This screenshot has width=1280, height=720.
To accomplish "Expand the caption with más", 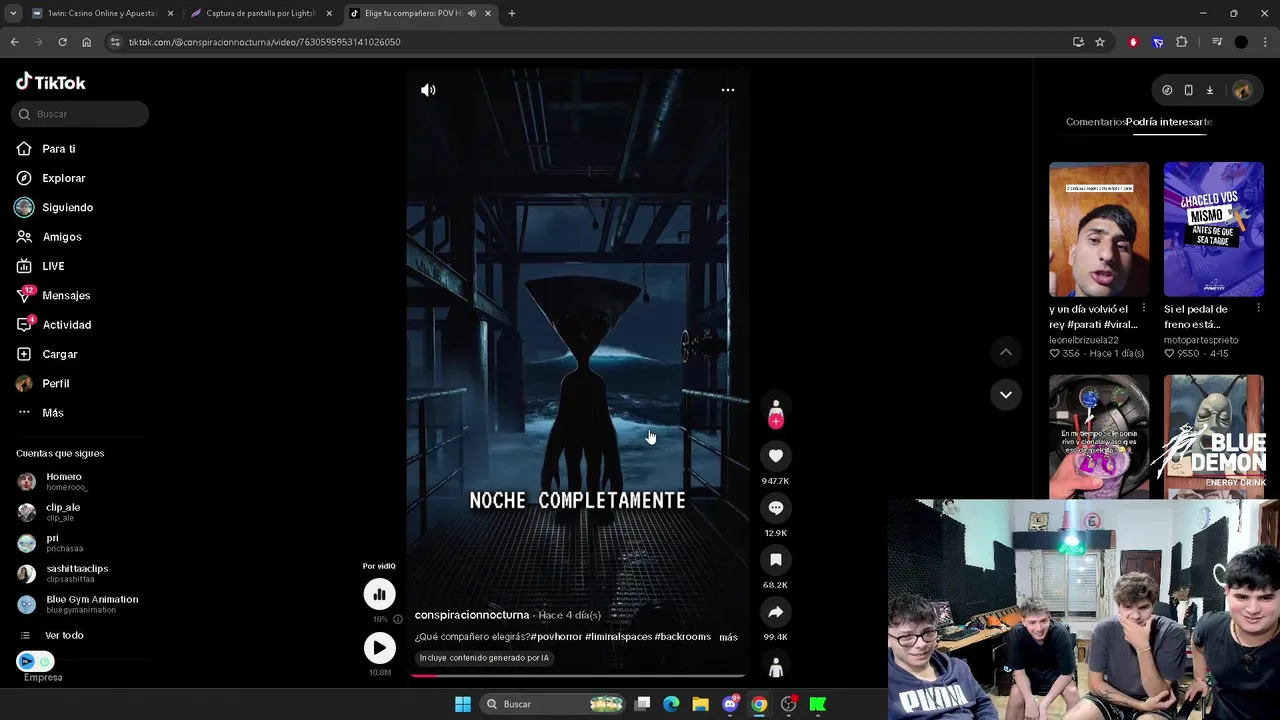I will [728, 637].
